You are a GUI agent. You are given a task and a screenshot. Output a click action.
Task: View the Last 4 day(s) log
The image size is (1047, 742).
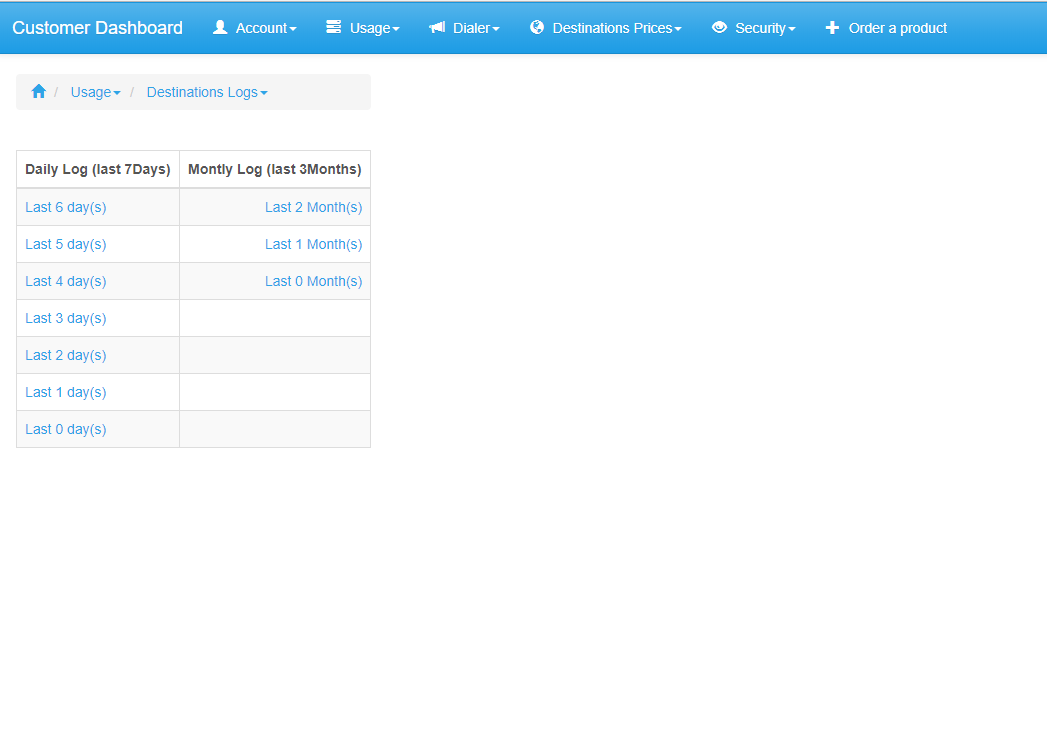pyautogui.click(x=65, y=281)
